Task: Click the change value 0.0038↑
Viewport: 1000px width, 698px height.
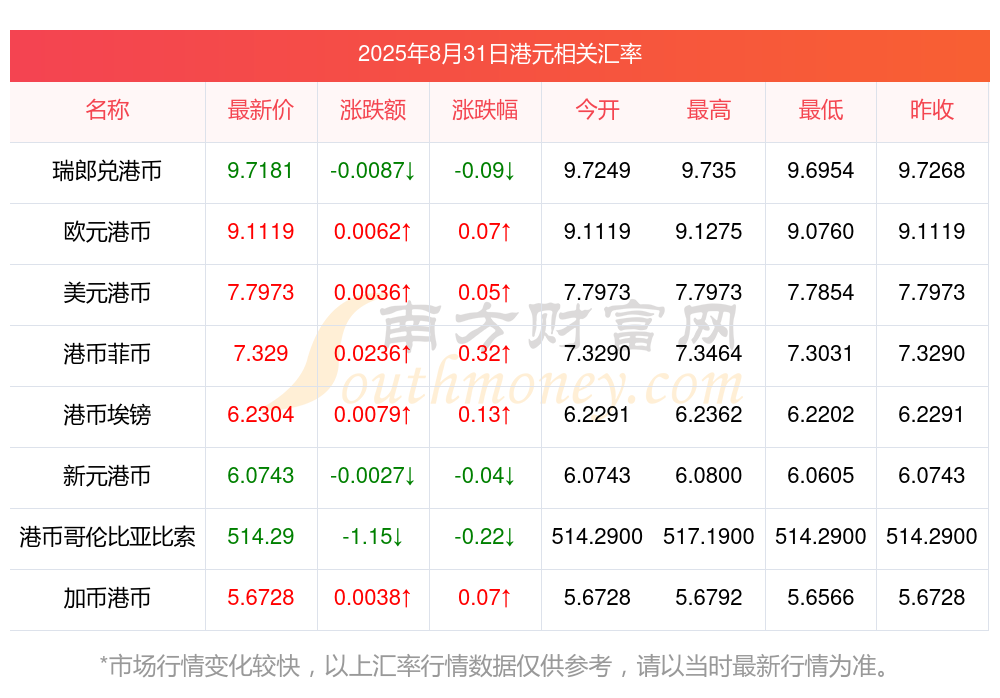Action: 372,597
